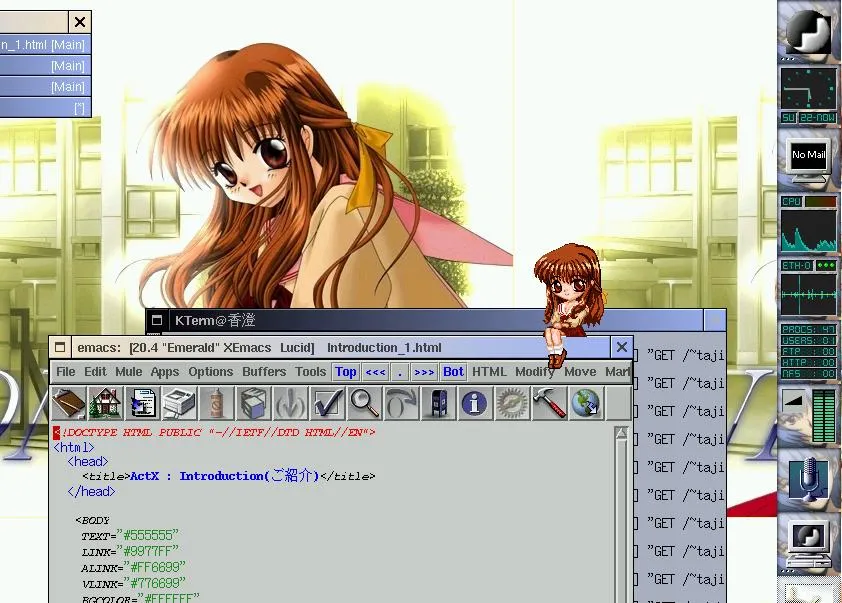Open the File menu in XEmacs
This screenshot has width=842, height=603.
pyautogui.click(x=66, y=372)
